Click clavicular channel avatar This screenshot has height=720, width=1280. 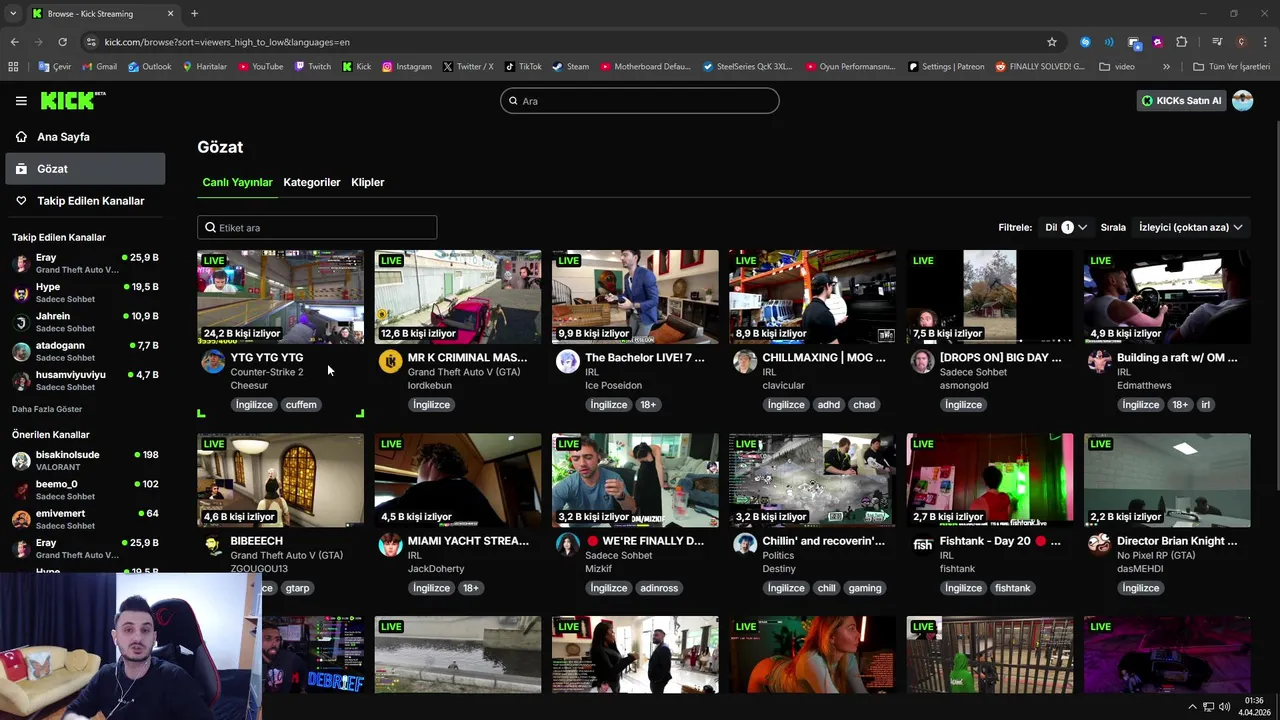click(x=745, y=361)
